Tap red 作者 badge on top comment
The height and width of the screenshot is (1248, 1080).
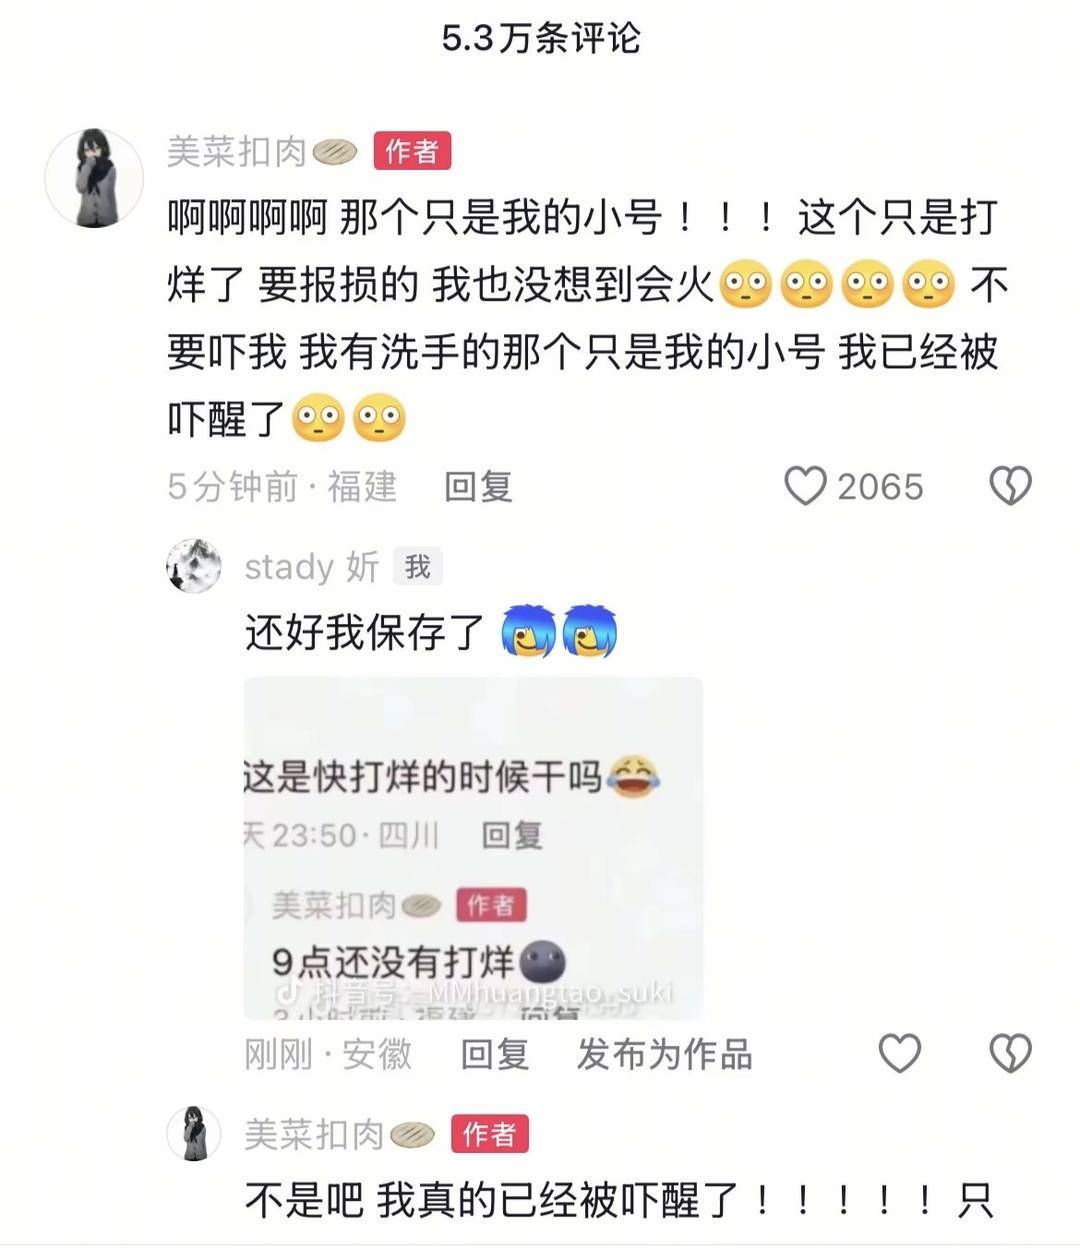(412, 152)
